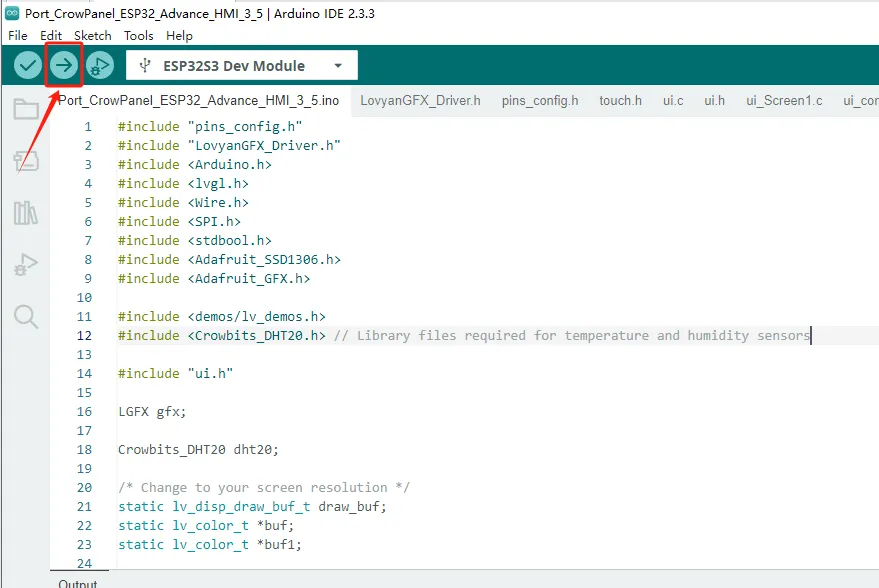Open the Sketchbook folder sidebar icon
879x588 pixels.
coord(26,109)
